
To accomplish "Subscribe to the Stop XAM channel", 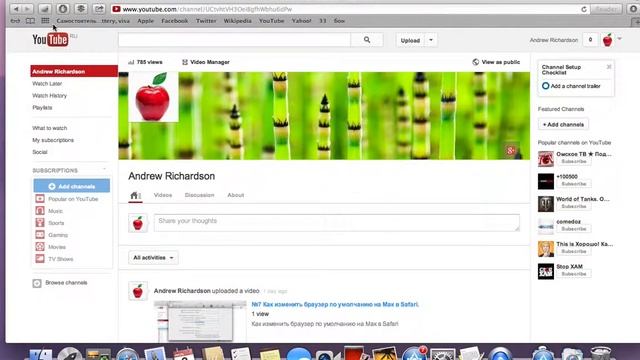I will coord(573,274).
